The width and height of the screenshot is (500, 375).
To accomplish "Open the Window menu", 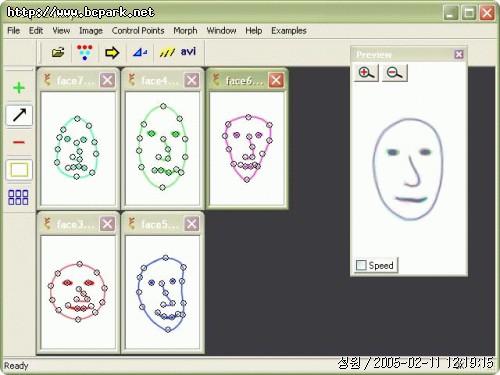I will [221, 31].
